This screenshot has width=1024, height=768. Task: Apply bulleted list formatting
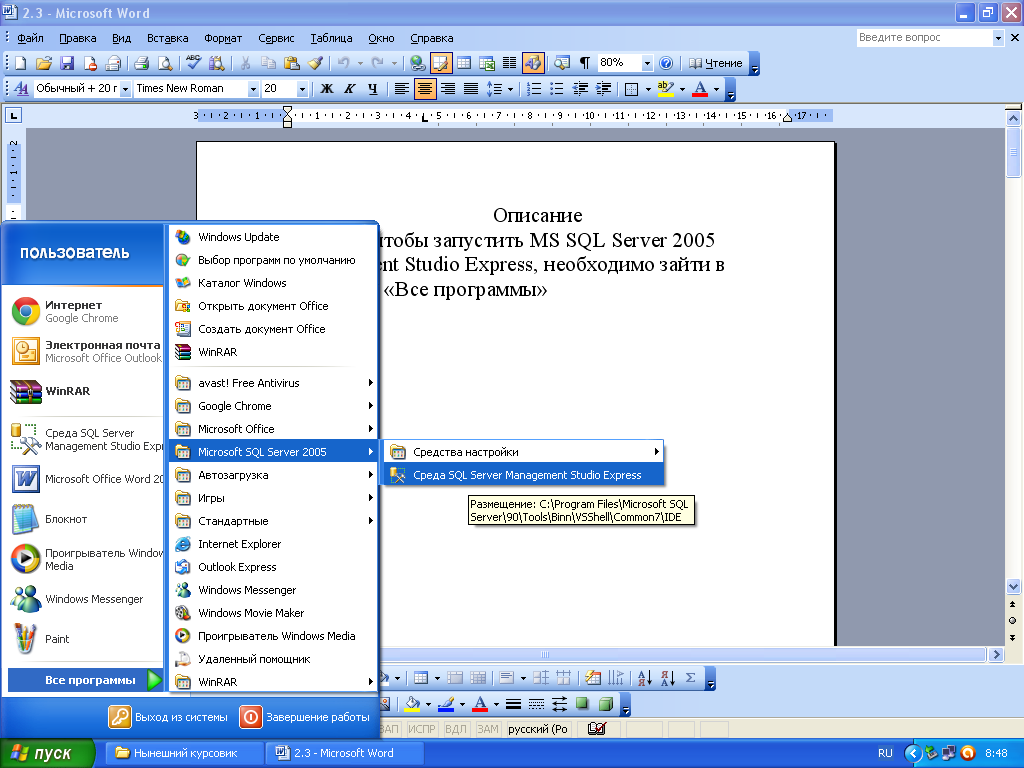(x=556, y=88)
